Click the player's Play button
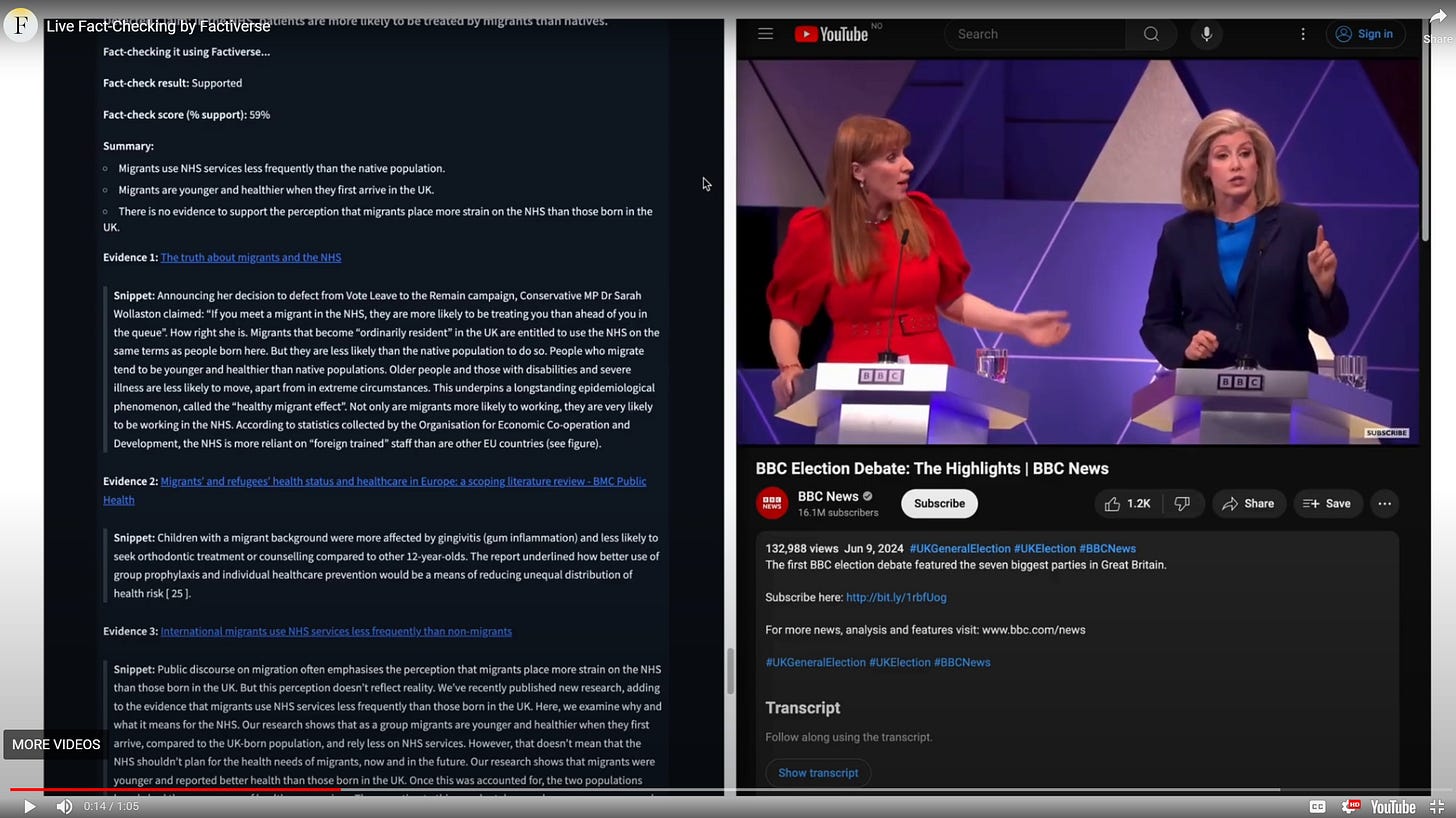Viewport: 1456px width, 818px height. 29,806
